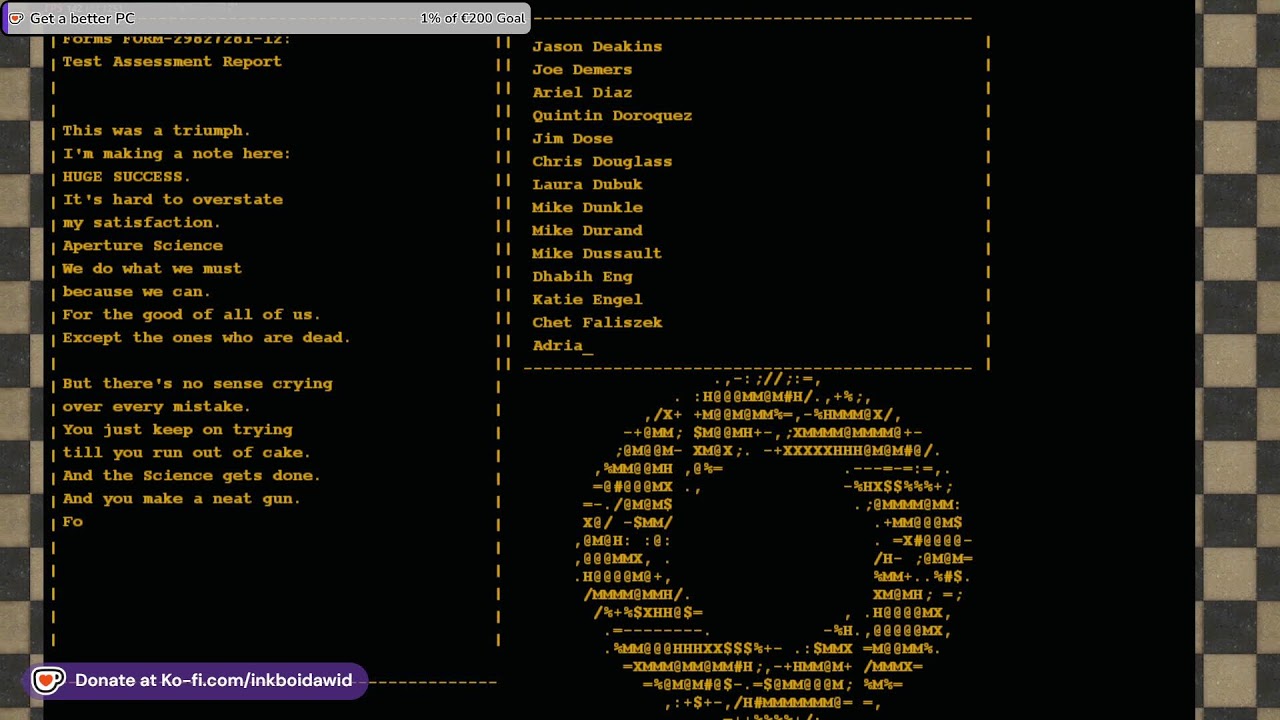The image size is (1280, 720).
Task: Click 'And you make a neat gun.'
Action: (x=181, y=499)
